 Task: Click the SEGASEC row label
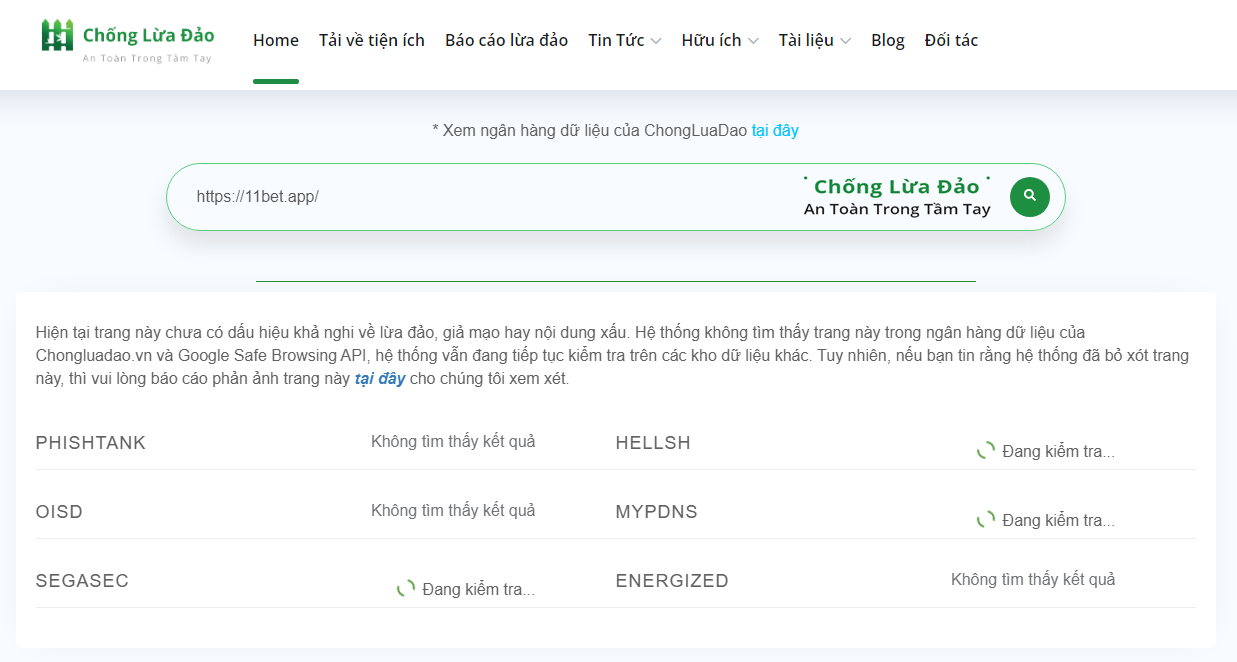coord(82,581)
